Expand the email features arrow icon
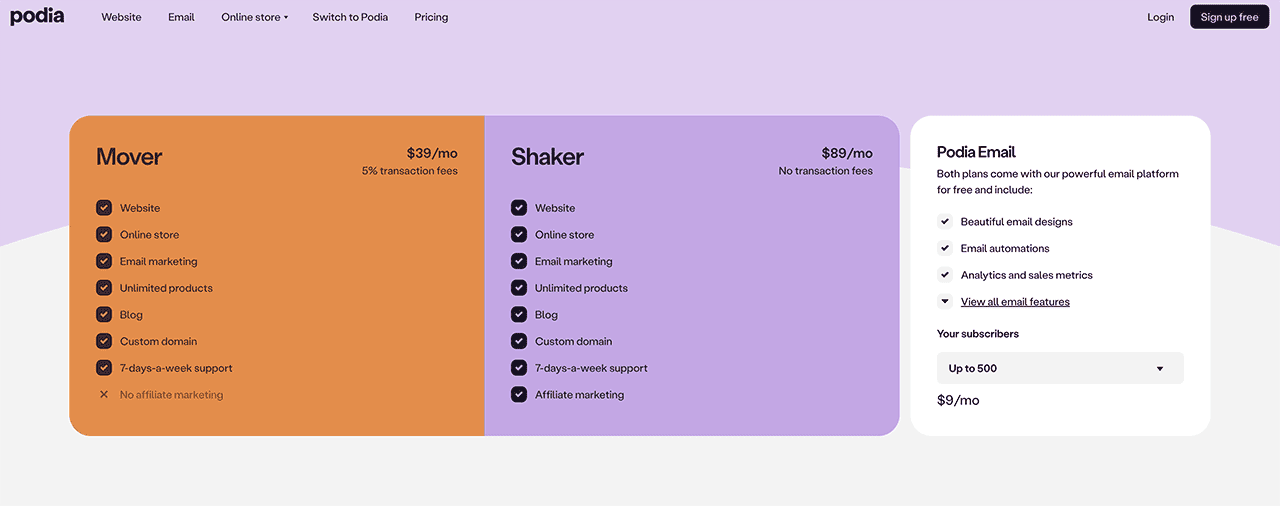The height and width of the screenshot is (506, 1280). (x=945, y=302)
